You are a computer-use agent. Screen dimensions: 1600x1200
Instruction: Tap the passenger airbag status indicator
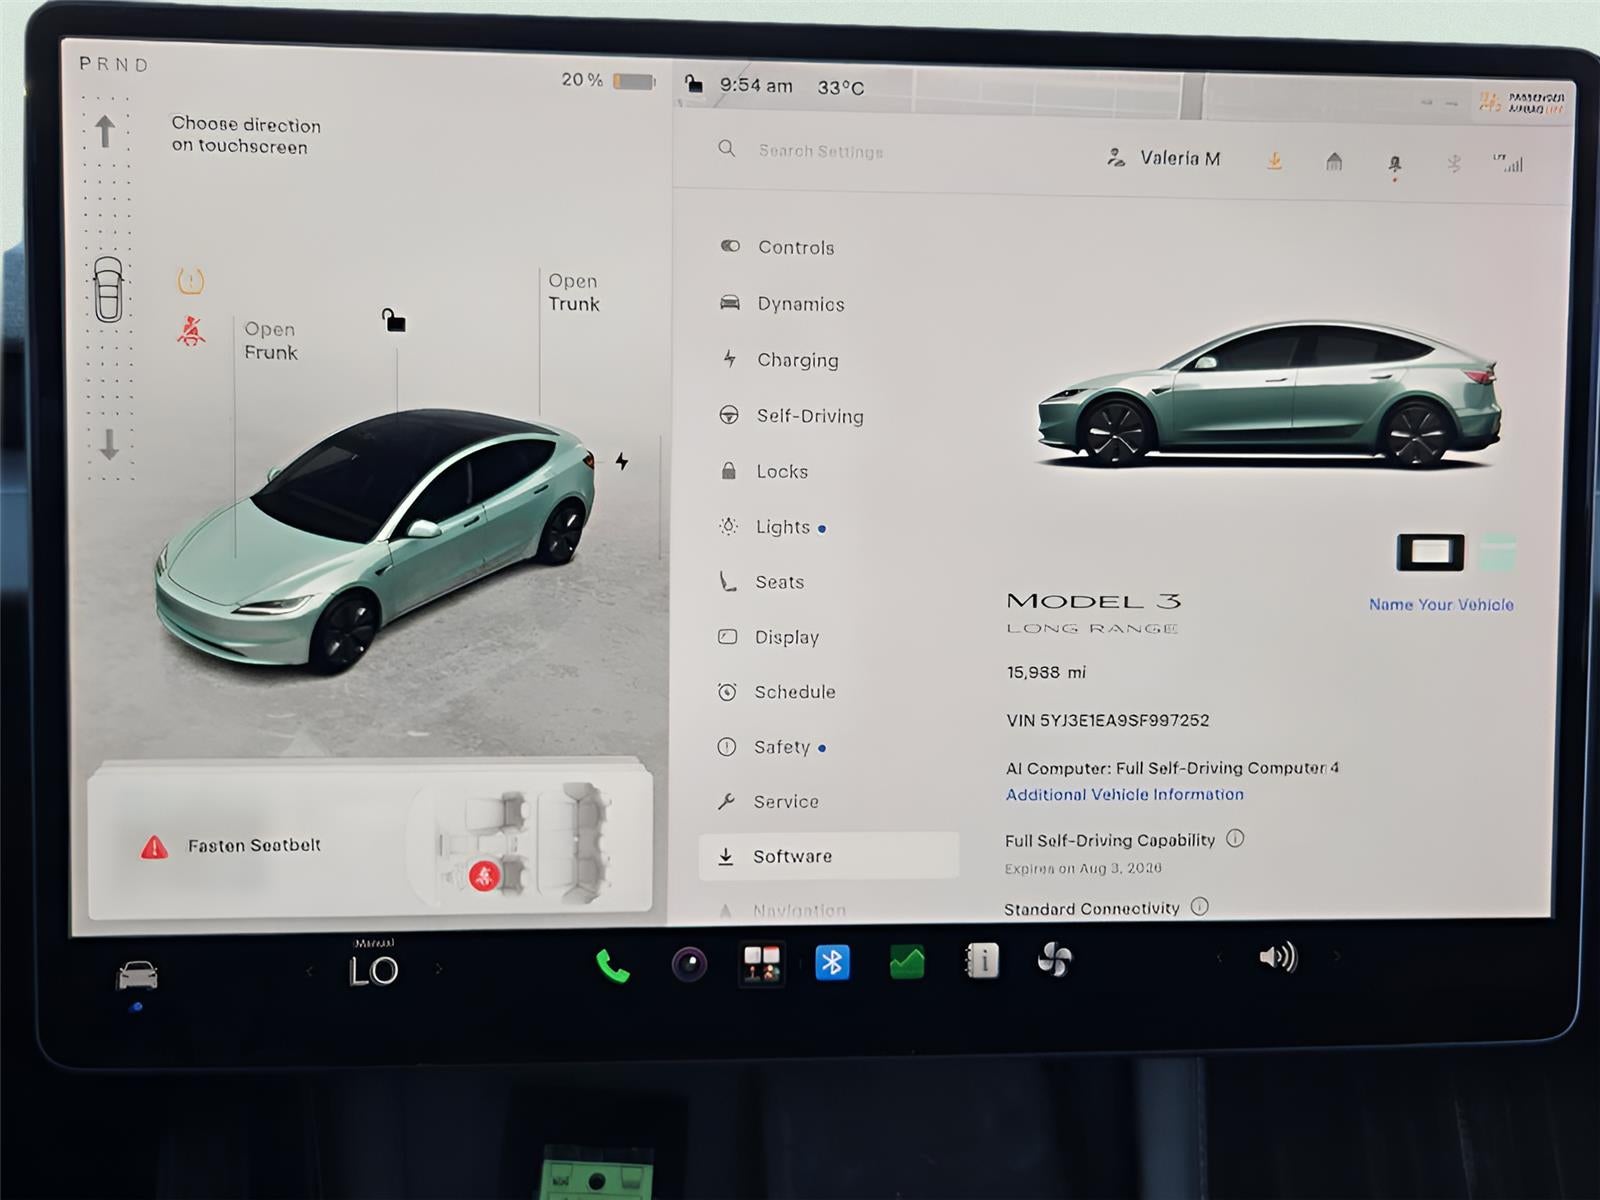coord(1521,102)
